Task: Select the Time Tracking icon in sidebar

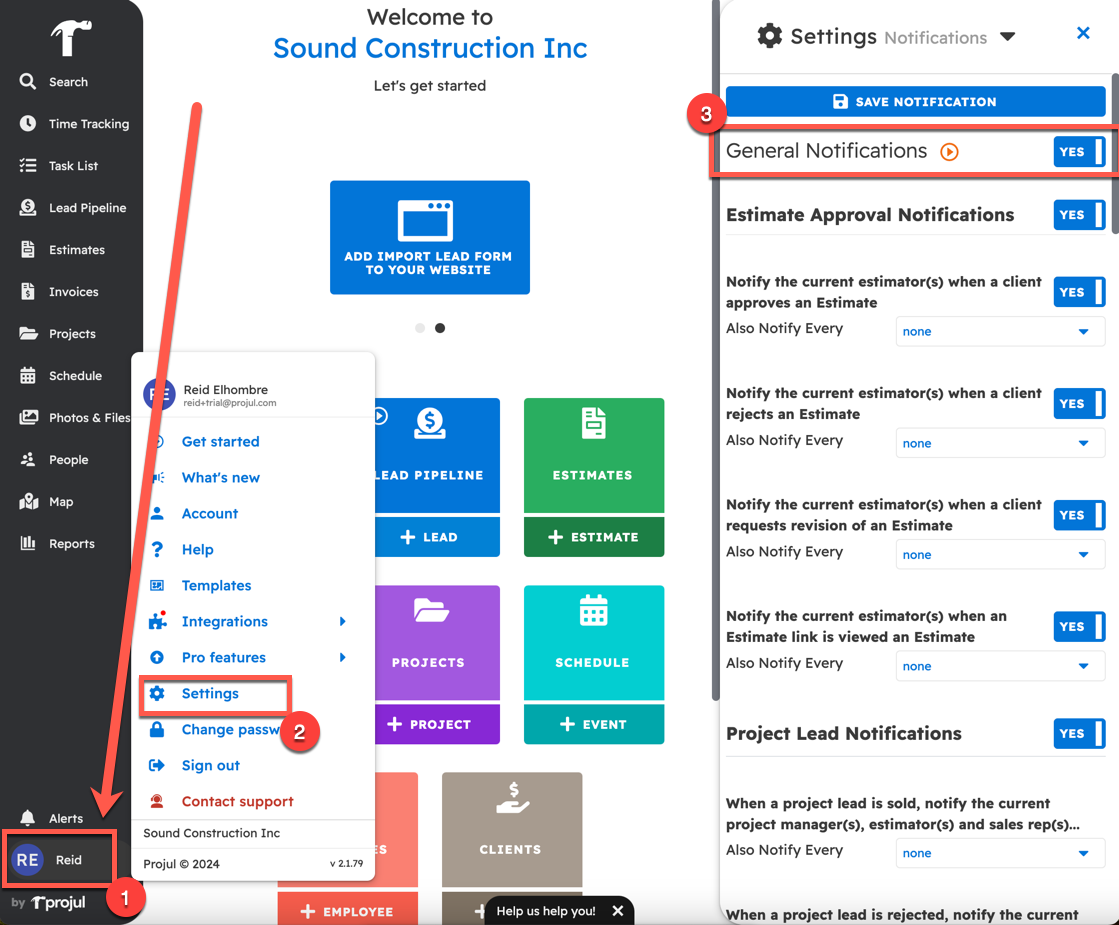Action: [27, 123]
